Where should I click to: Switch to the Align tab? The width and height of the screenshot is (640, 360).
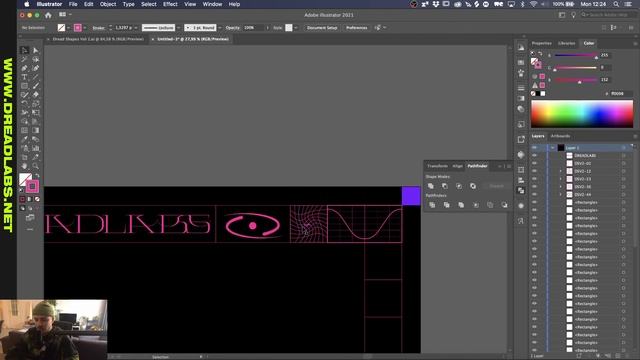[x=458, y=166]
